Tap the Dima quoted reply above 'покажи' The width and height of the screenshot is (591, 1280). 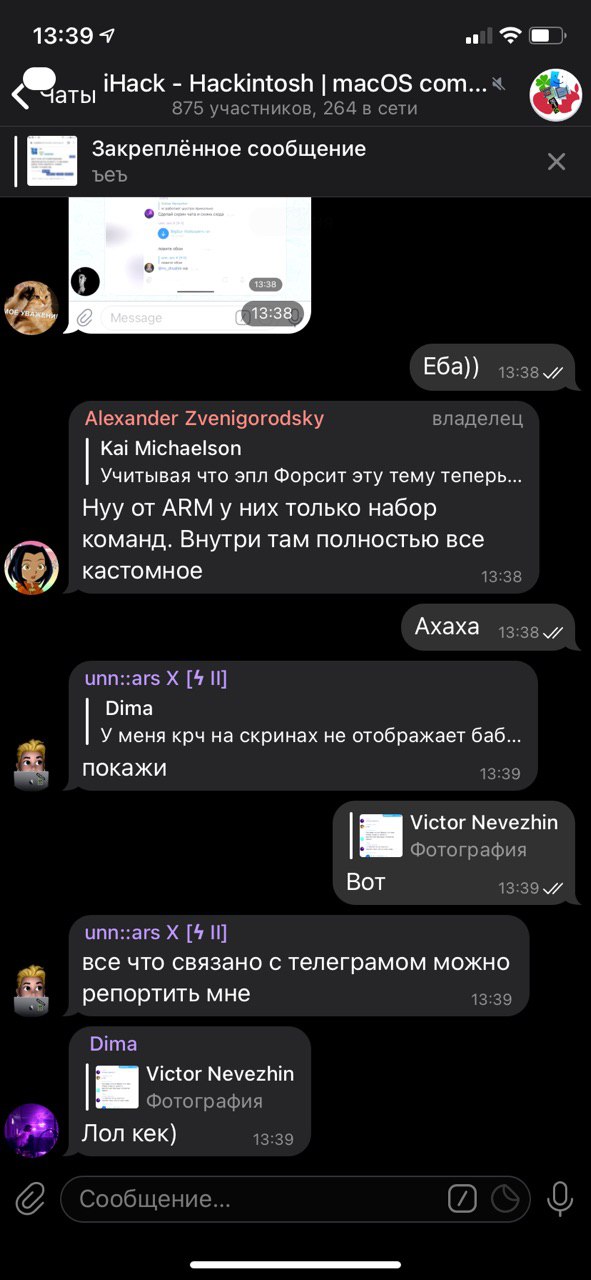310,721
